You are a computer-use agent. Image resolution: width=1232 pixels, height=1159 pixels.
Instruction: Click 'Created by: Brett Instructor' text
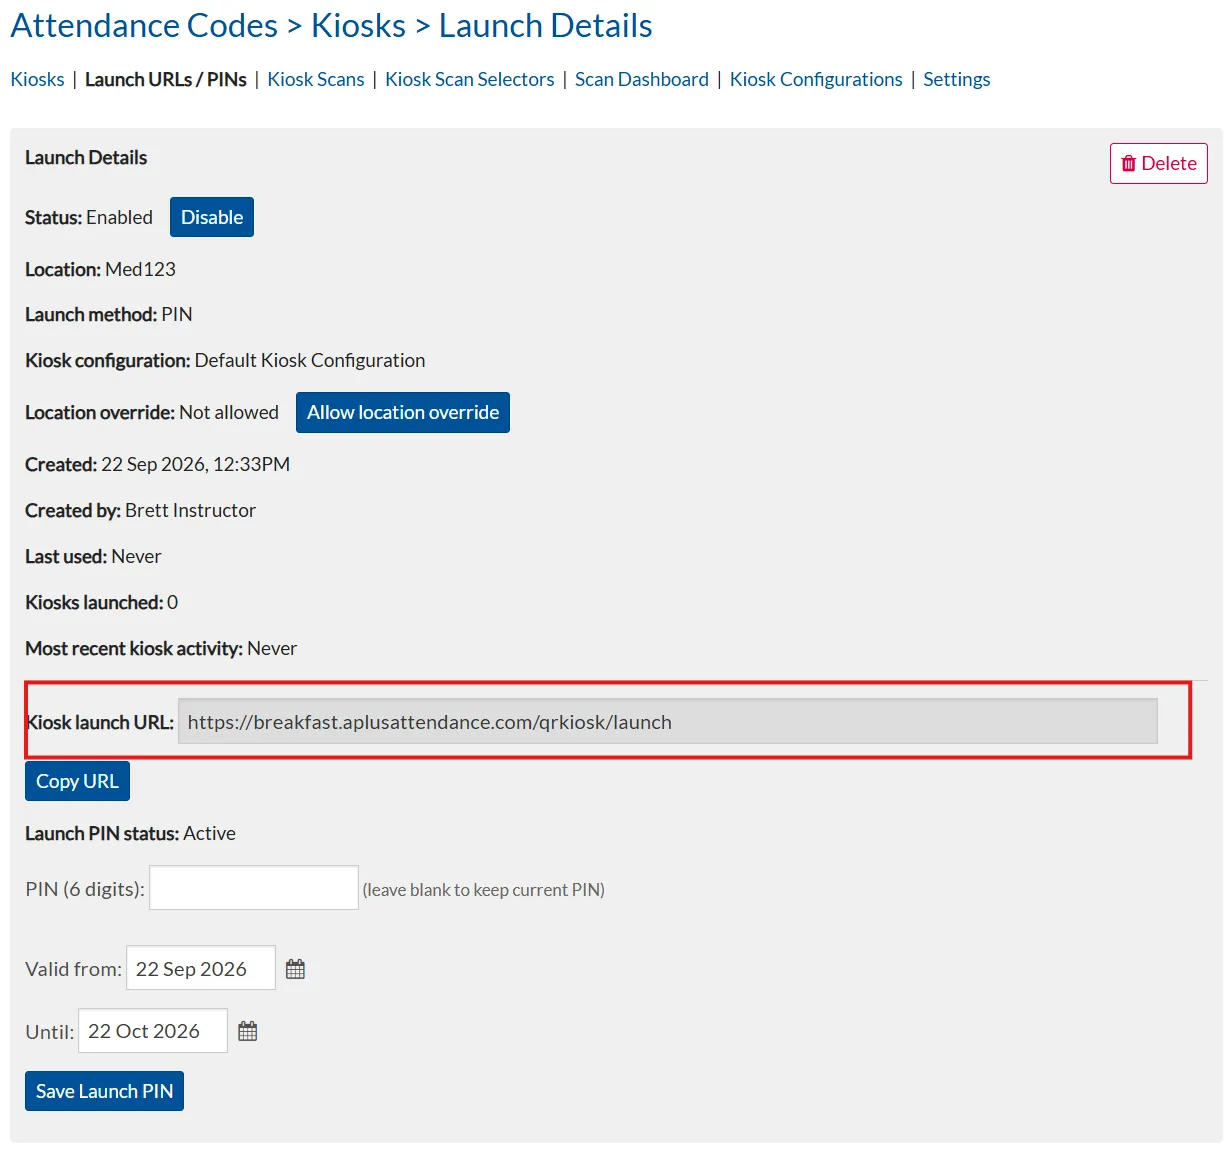140,510
